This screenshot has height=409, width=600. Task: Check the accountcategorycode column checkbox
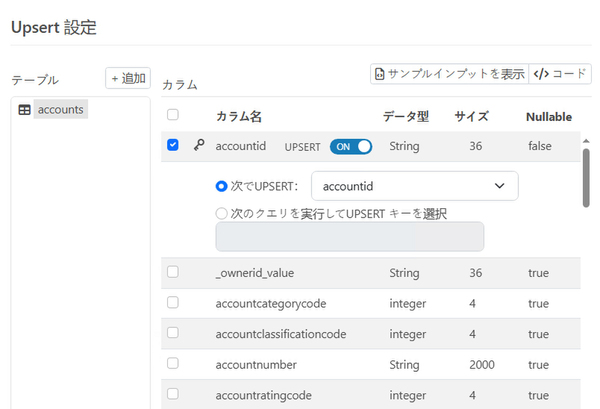pyautogui.click(x=173, y=303)
